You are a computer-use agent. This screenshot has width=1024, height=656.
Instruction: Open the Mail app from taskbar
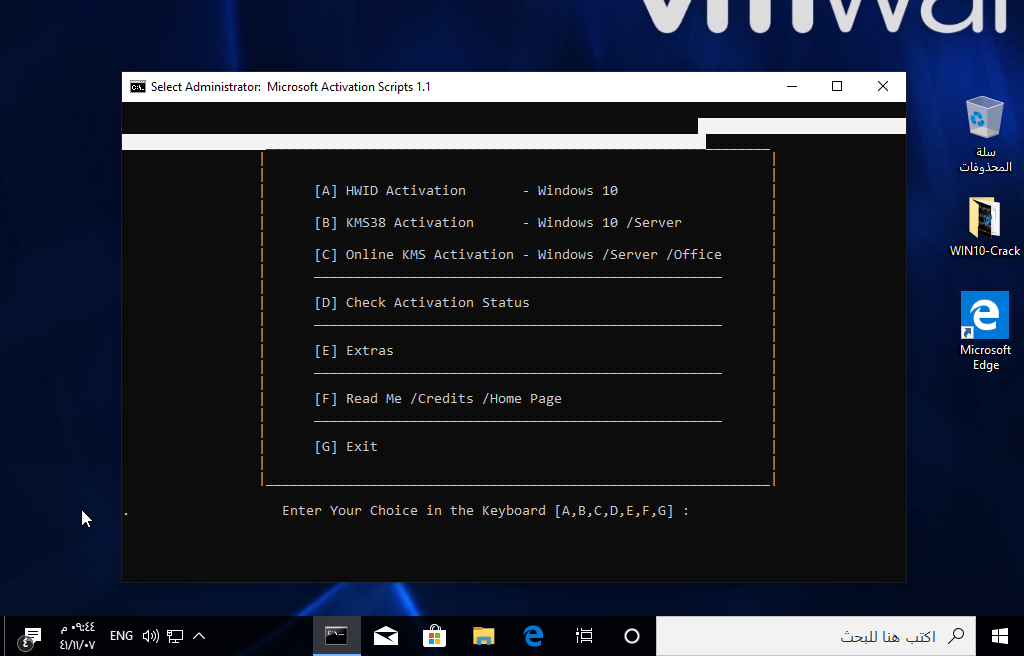point(386,636)
